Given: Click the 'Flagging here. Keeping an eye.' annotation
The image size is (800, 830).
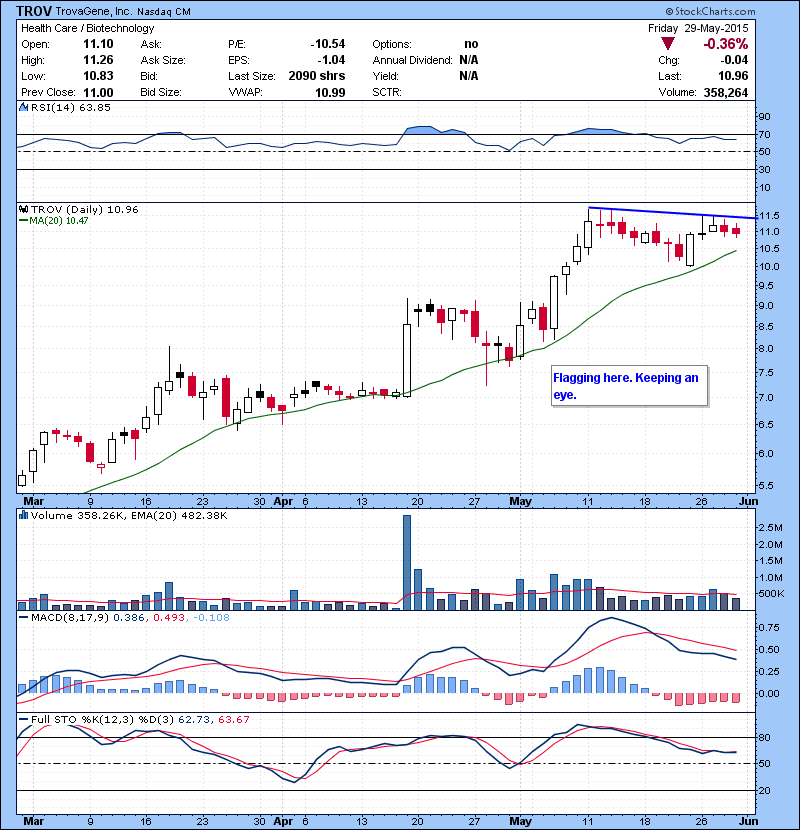Looking at the screenshot, I should click(629, 386).
